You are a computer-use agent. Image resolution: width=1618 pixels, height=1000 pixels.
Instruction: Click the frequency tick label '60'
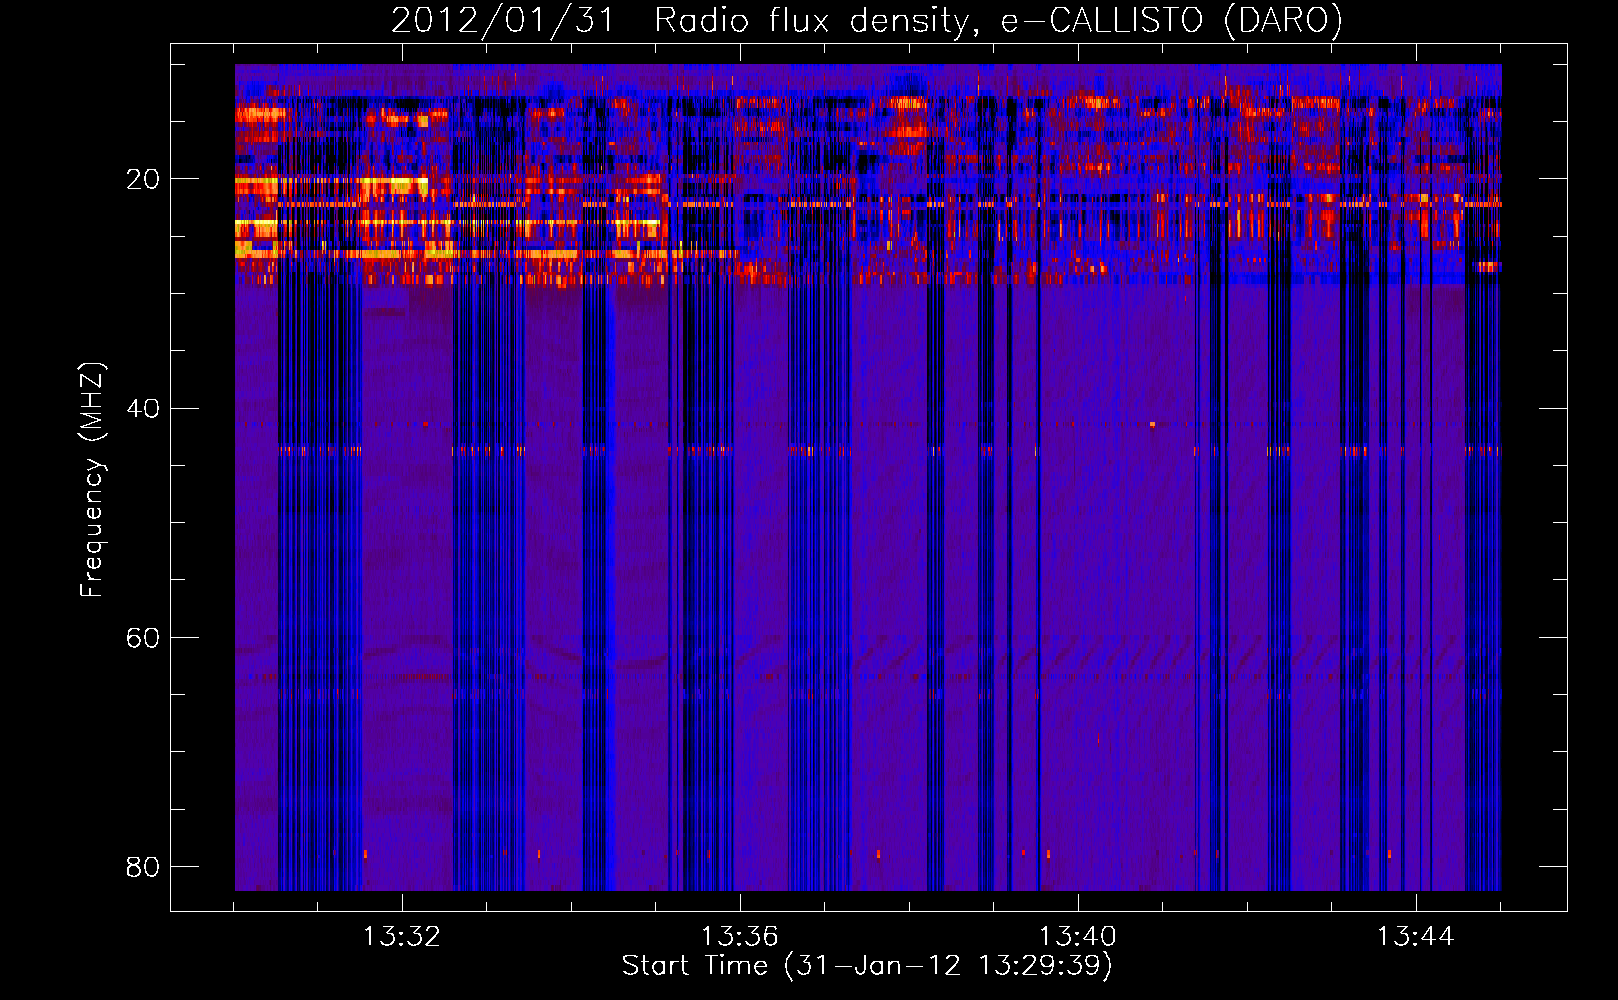coord(143,637)
